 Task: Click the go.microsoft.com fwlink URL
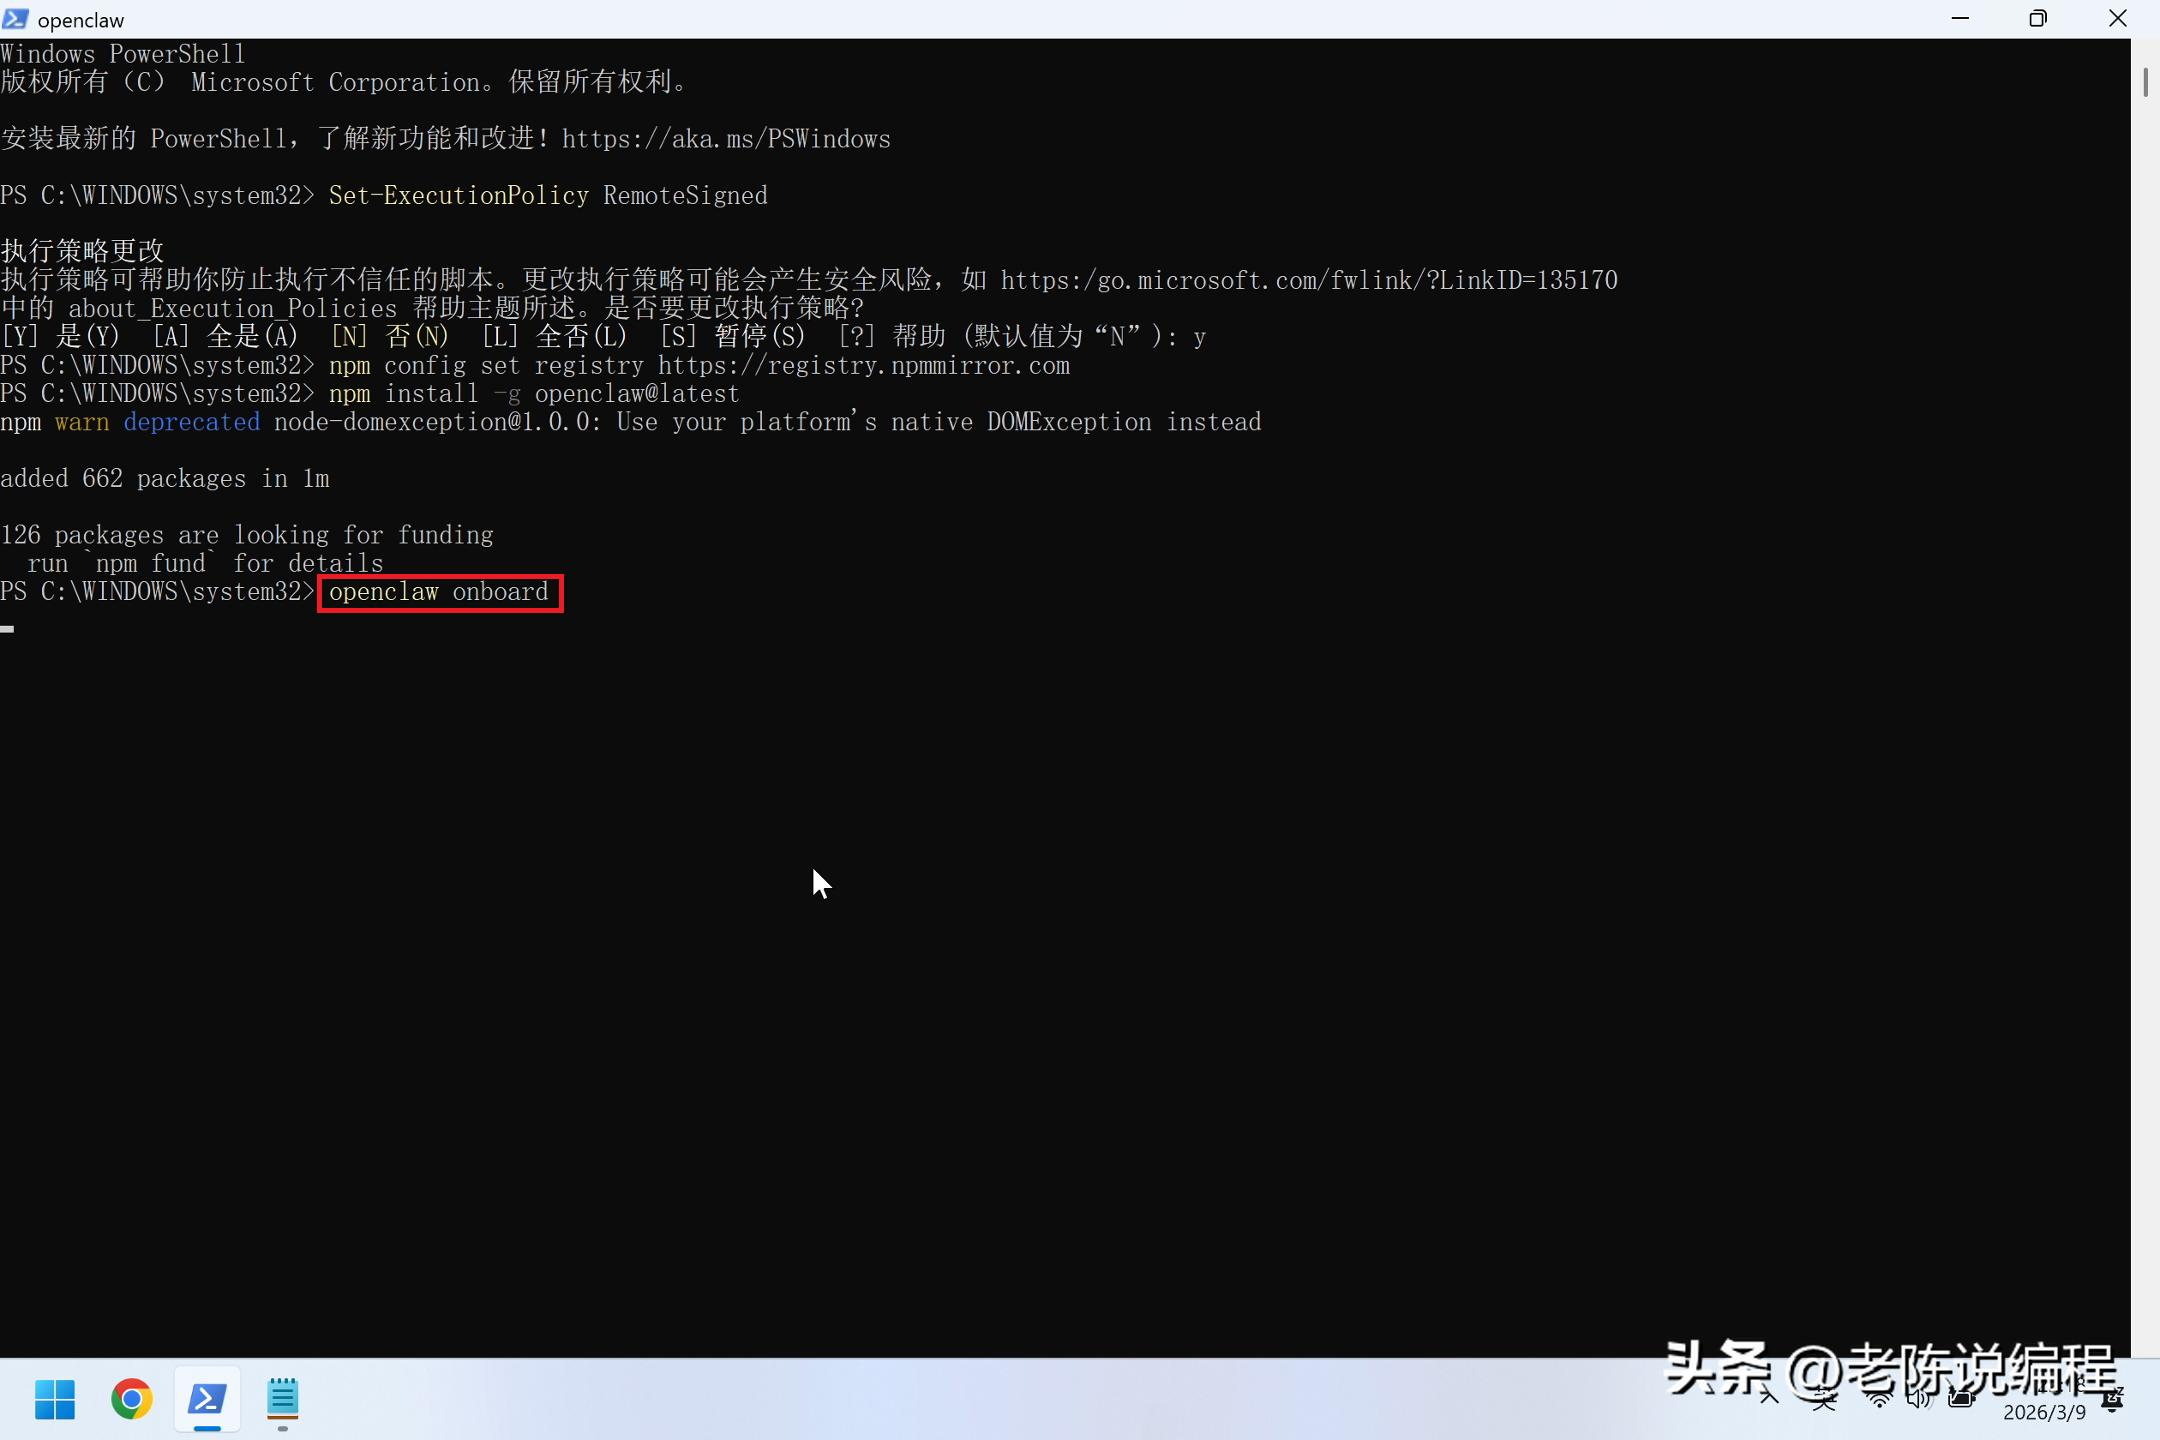click(1308, 280)
